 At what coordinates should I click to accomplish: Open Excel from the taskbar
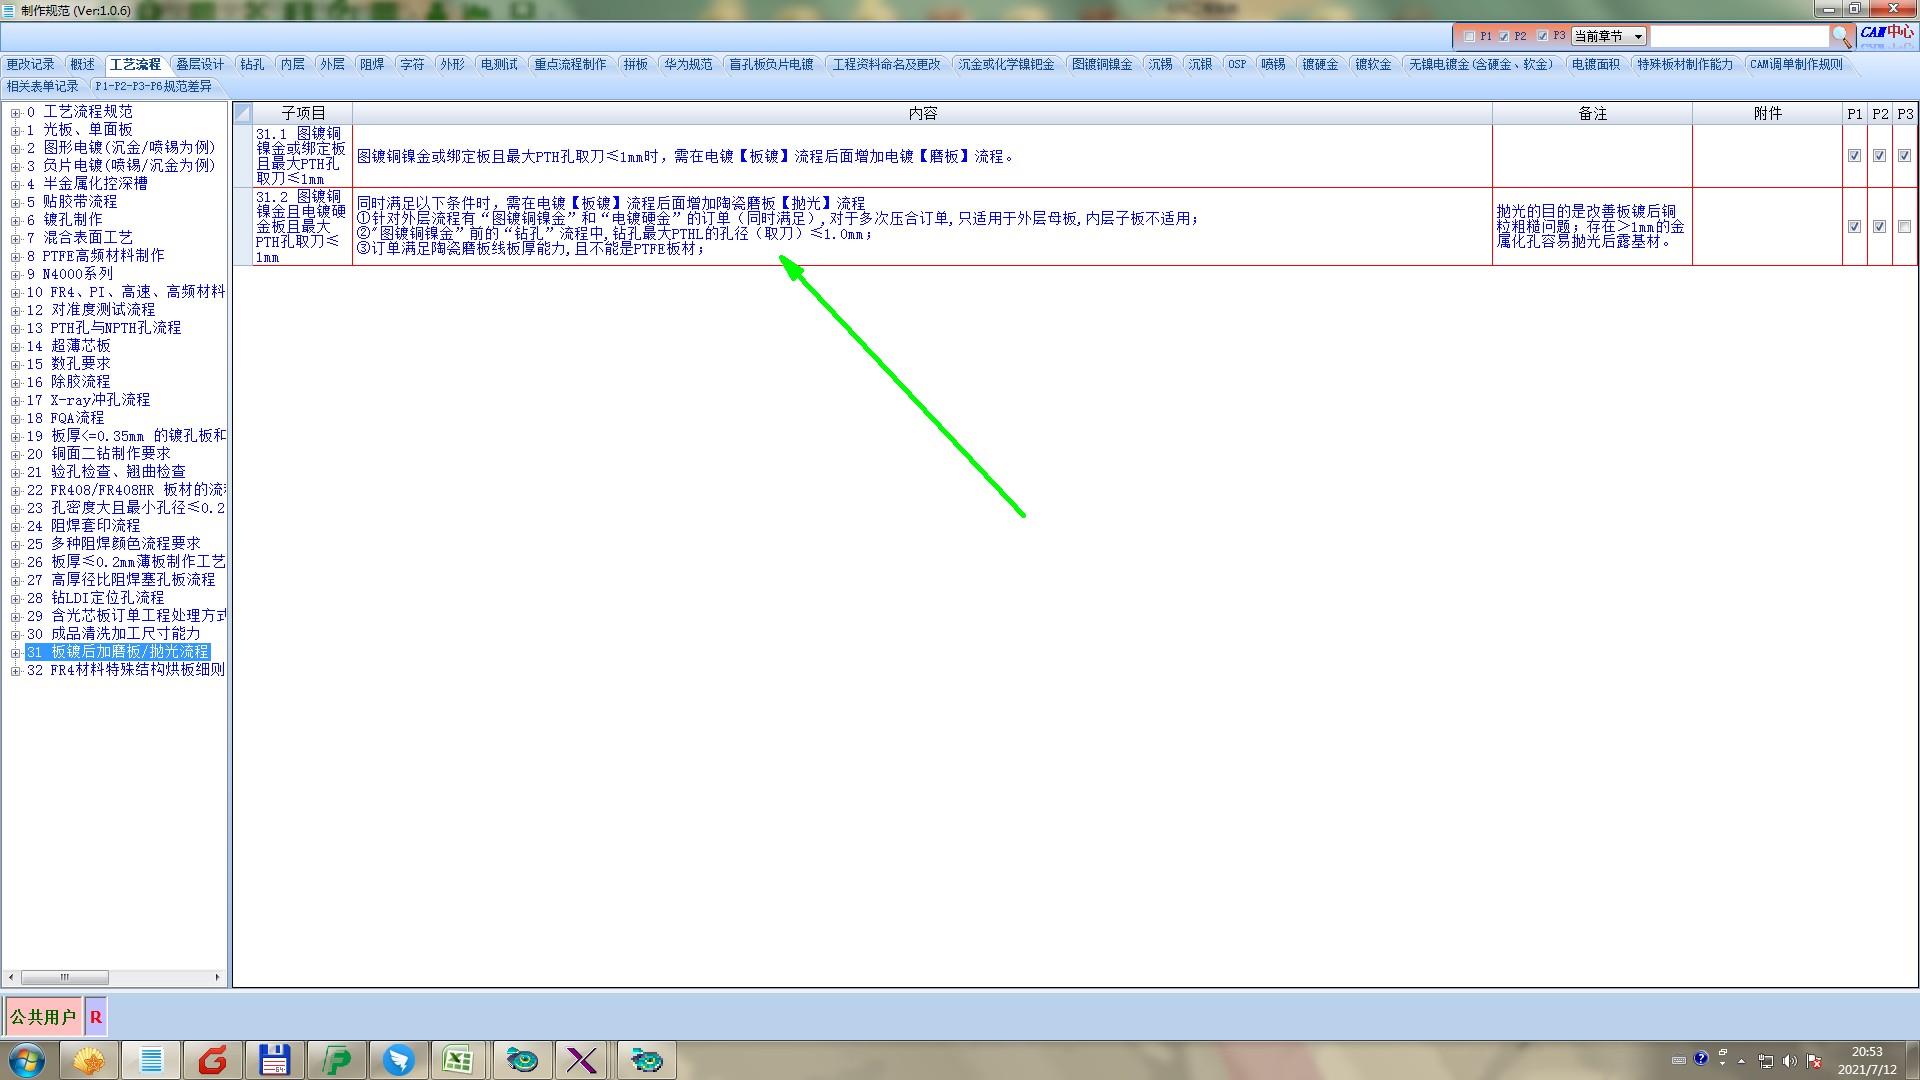coord(458,1060)
